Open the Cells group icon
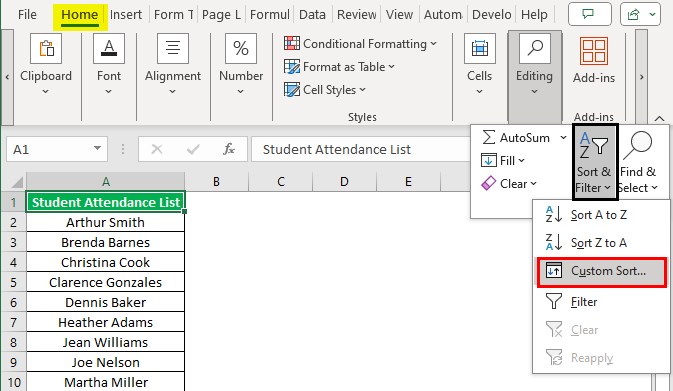673x391 pixels. (479, 48)
